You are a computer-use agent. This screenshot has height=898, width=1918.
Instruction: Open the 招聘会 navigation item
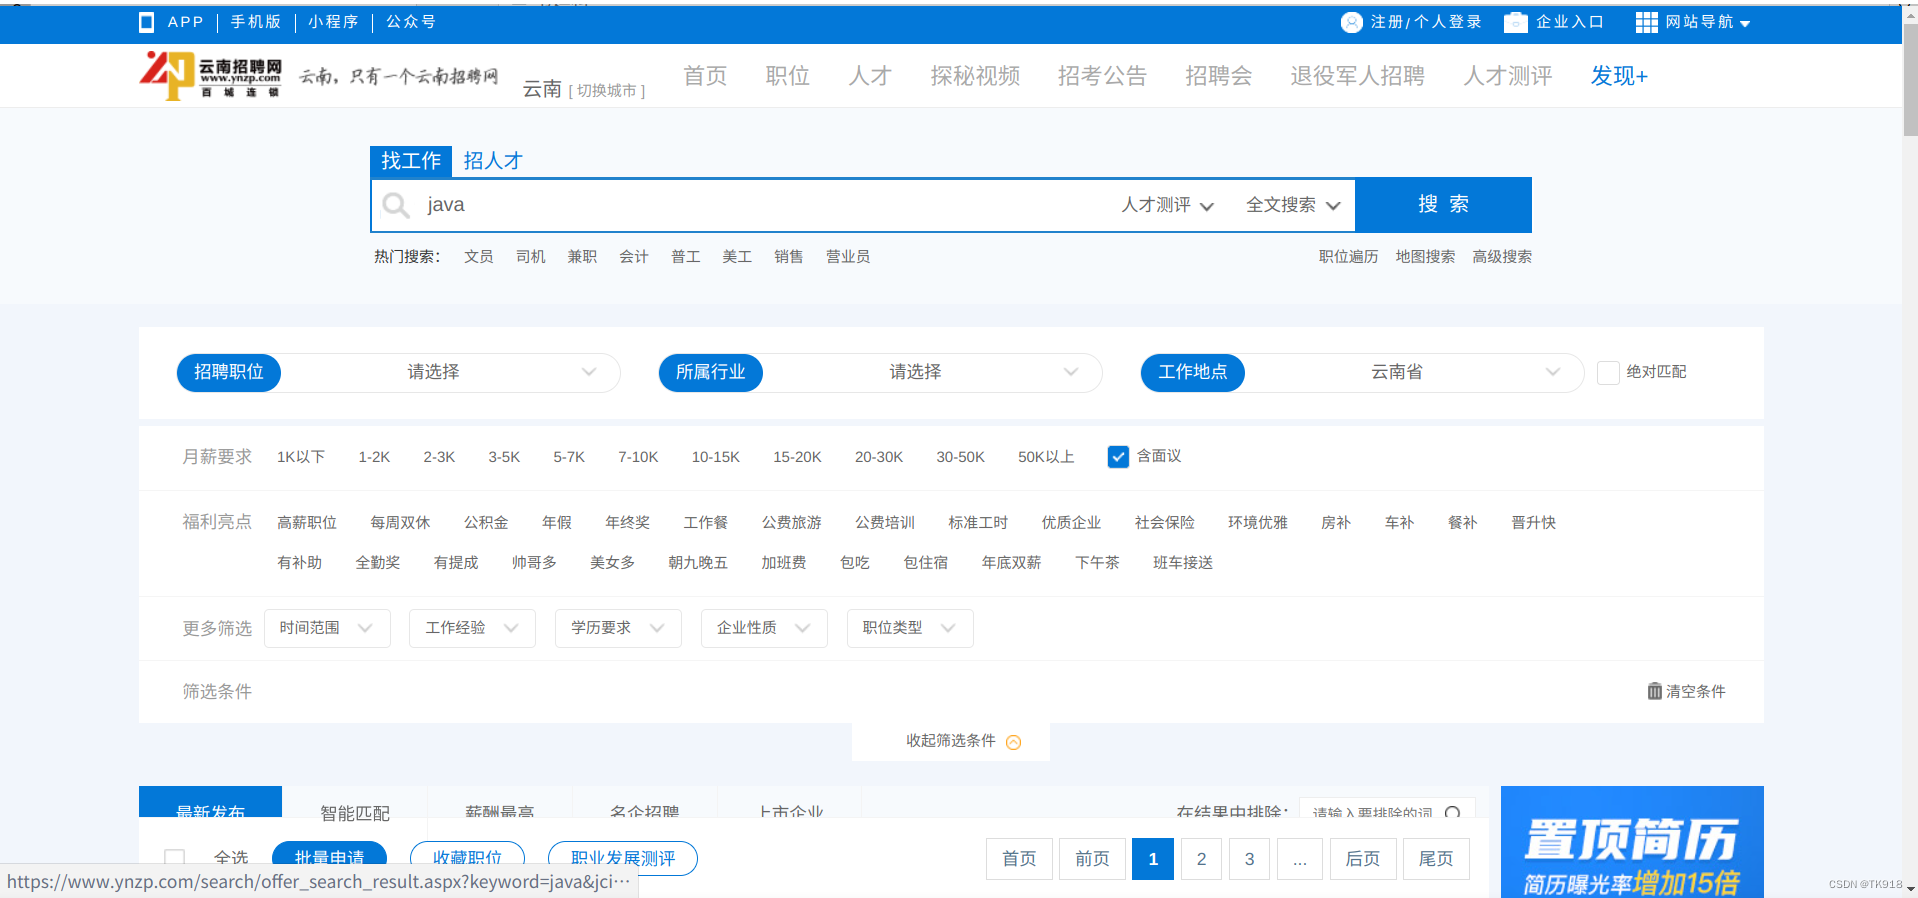1218,76
